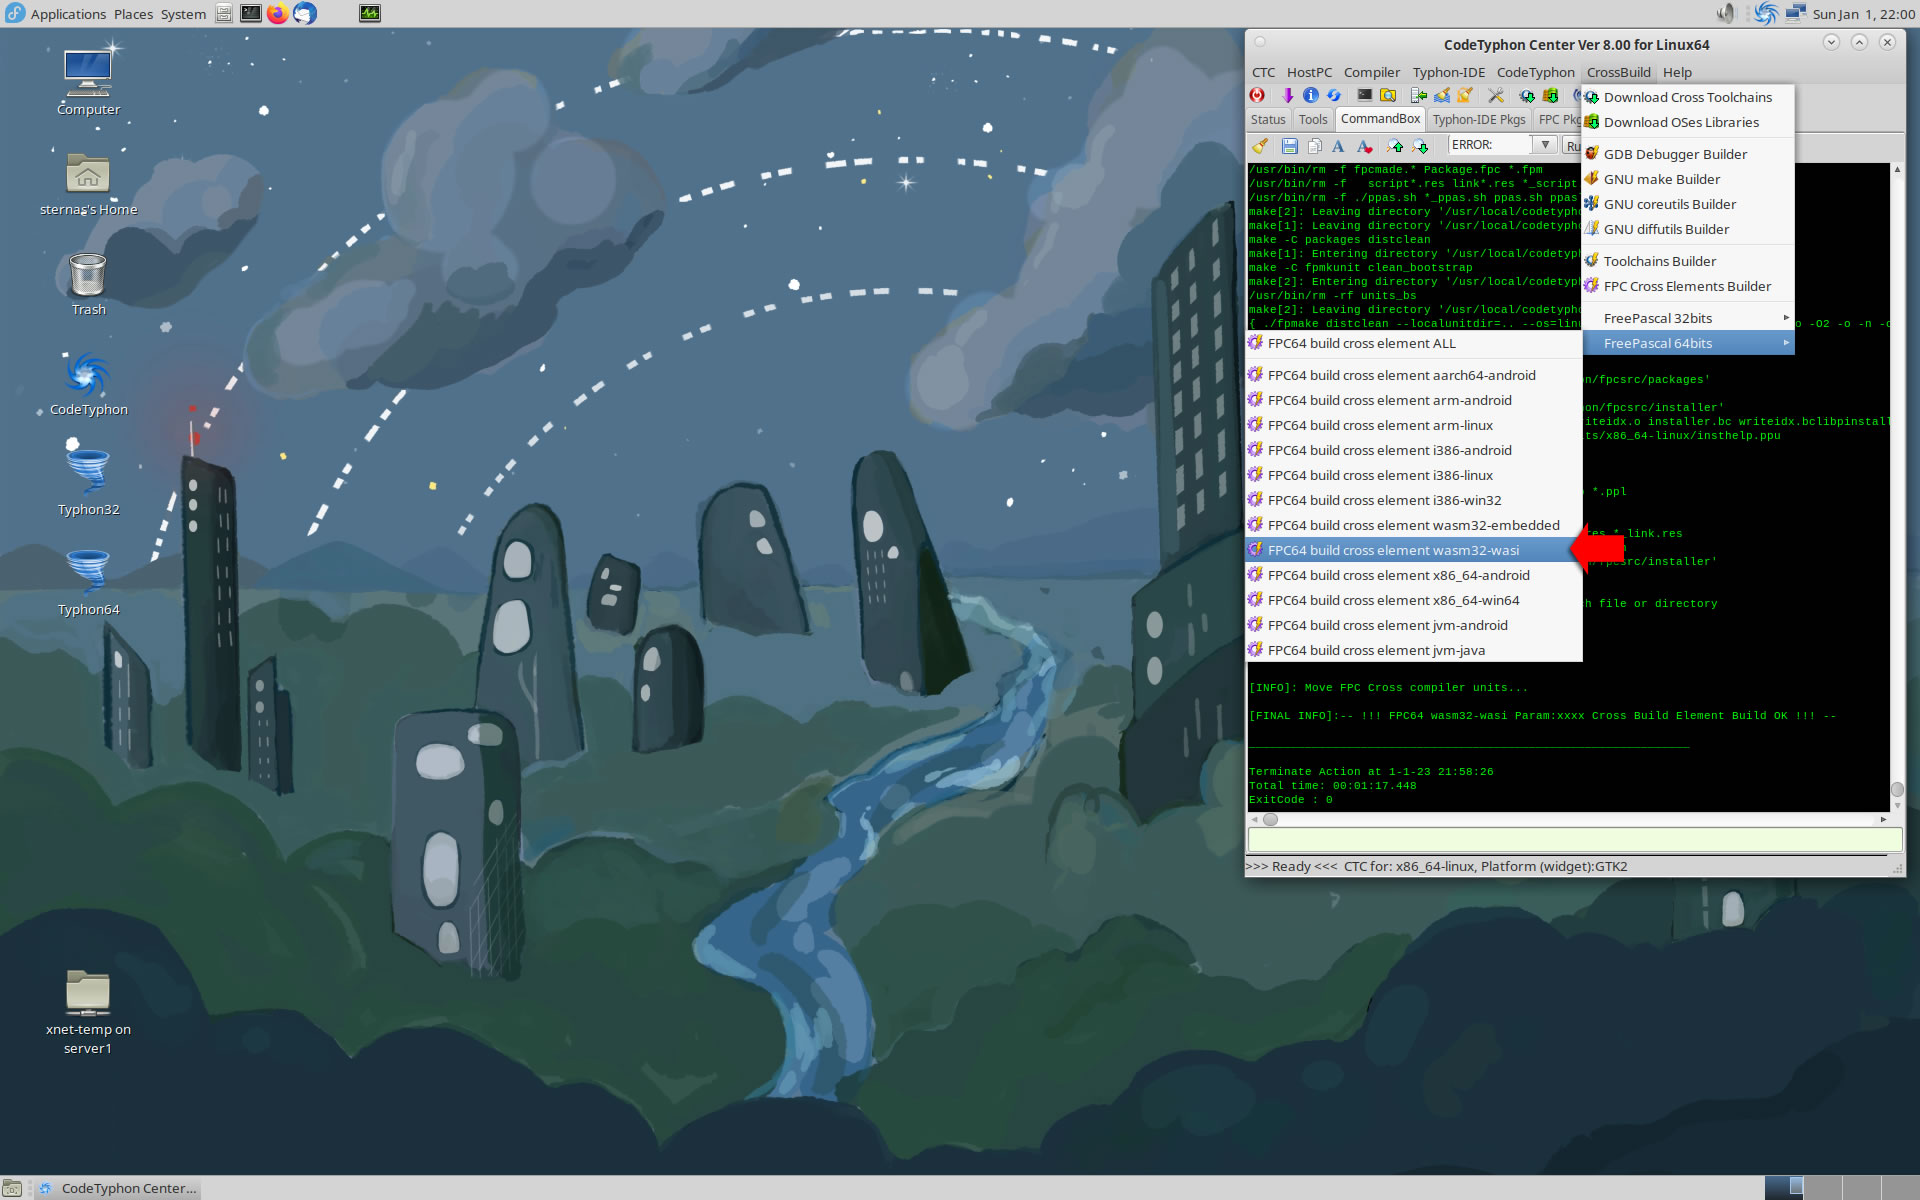This screenshot has height=1200, width=1920.
Task: Open the system monitor panel icon
Action: (x=370, y=13)
